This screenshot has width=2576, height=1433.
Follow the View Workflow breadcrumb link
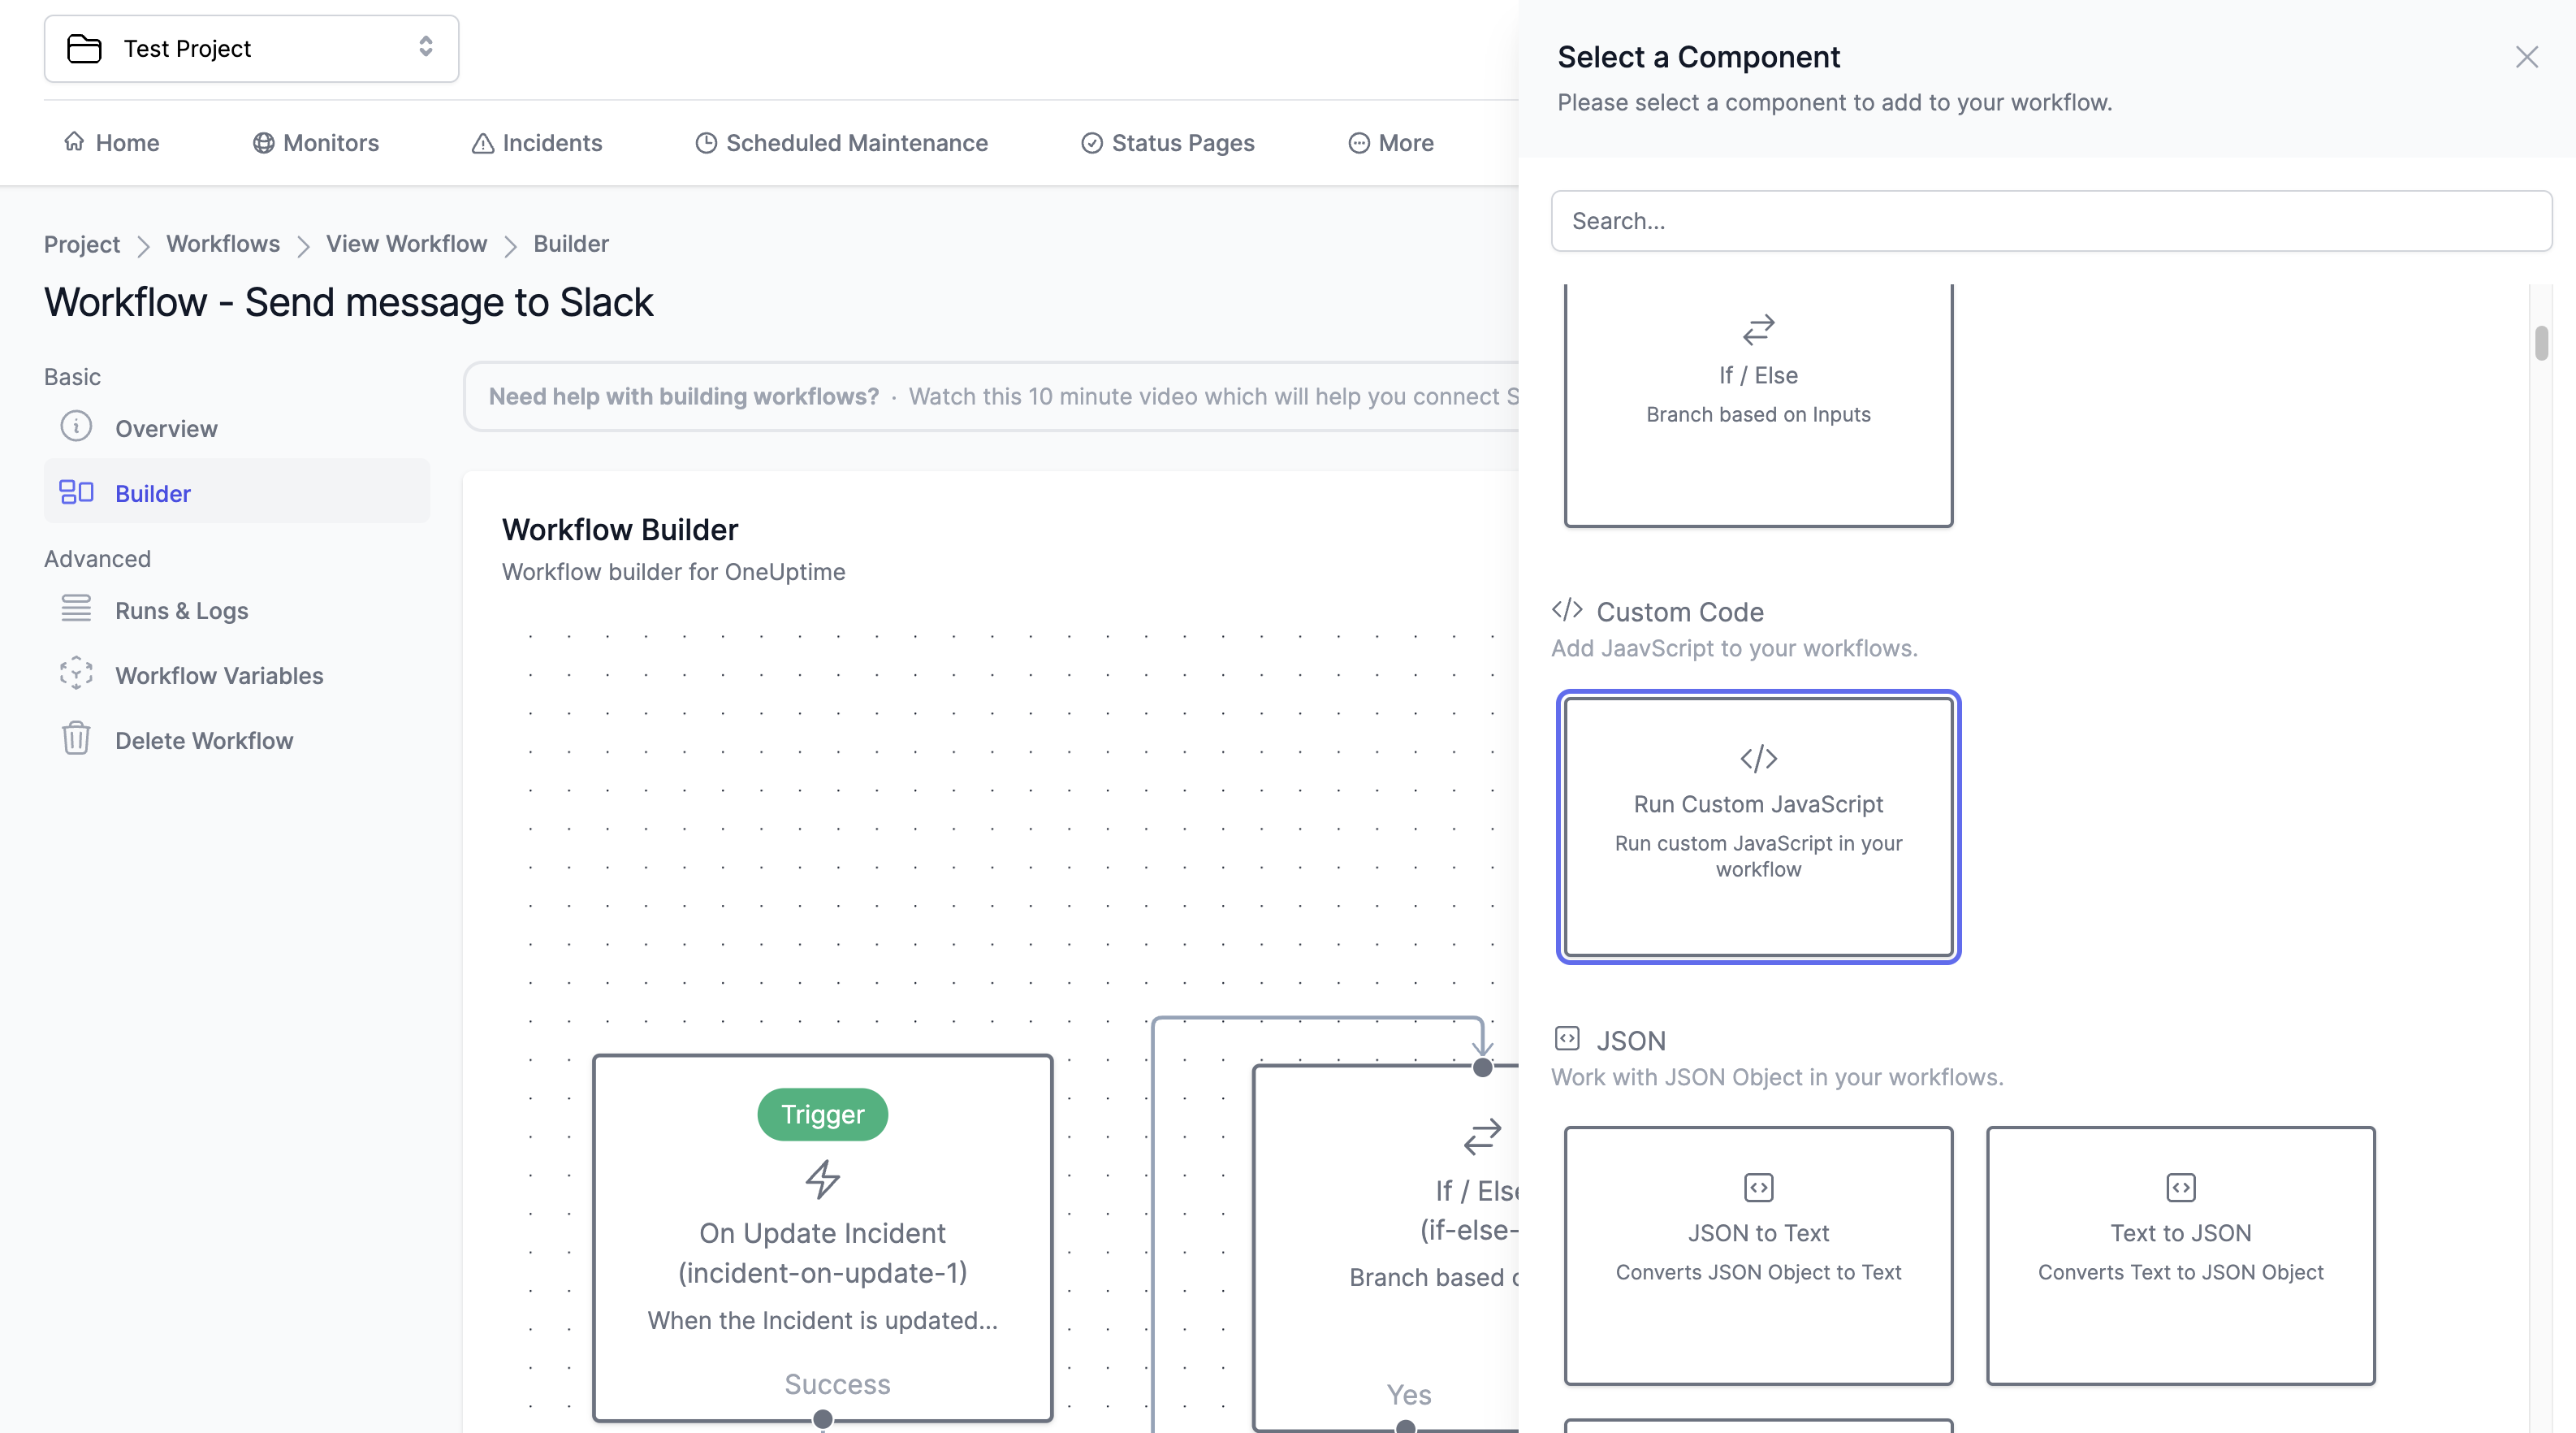[x=406, y=244]
